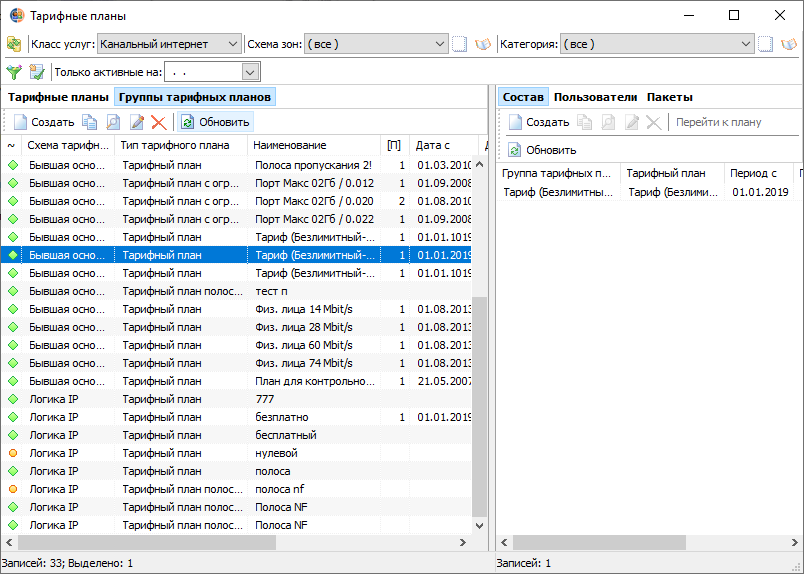Switch to the Пакеты tab

click(670, 97)
